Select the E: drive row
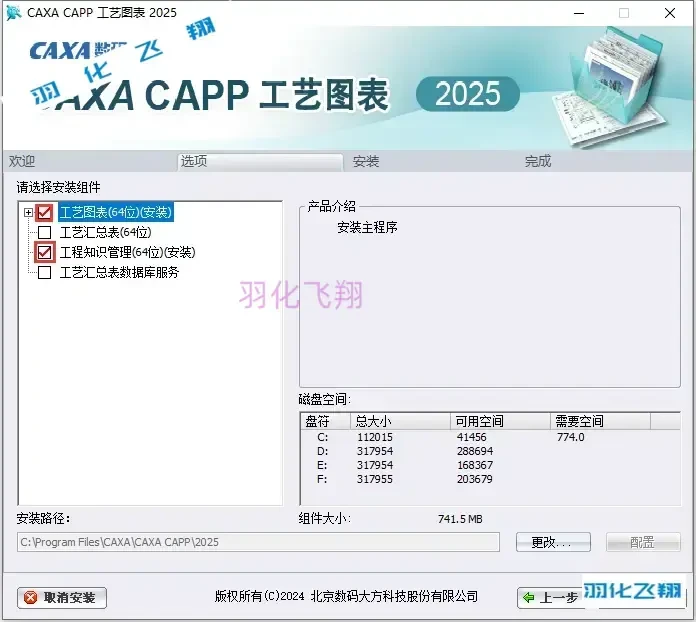 click(x=490, y=465)
